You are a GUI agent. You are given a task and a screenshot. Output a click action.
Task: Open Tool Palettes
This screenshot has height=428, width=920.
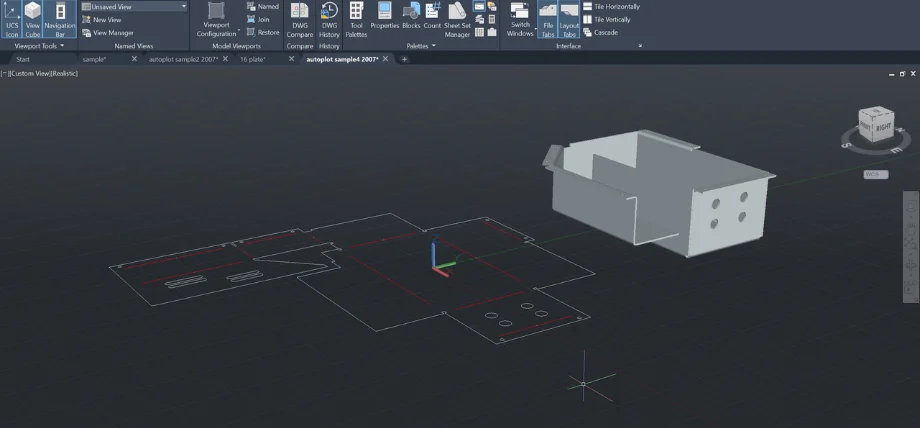point(356,19)
